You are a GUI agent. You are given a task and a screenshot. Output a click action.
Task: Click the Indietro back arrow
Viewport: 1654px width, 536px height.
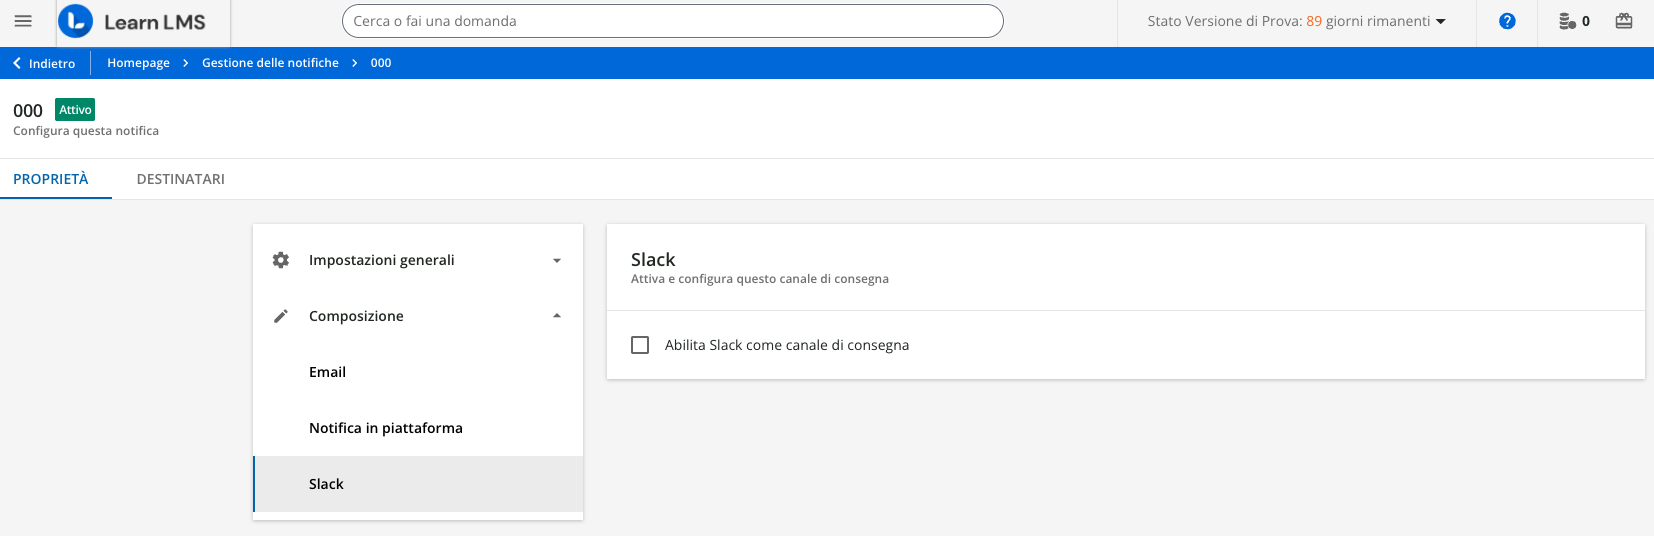[x=17, y=63]
